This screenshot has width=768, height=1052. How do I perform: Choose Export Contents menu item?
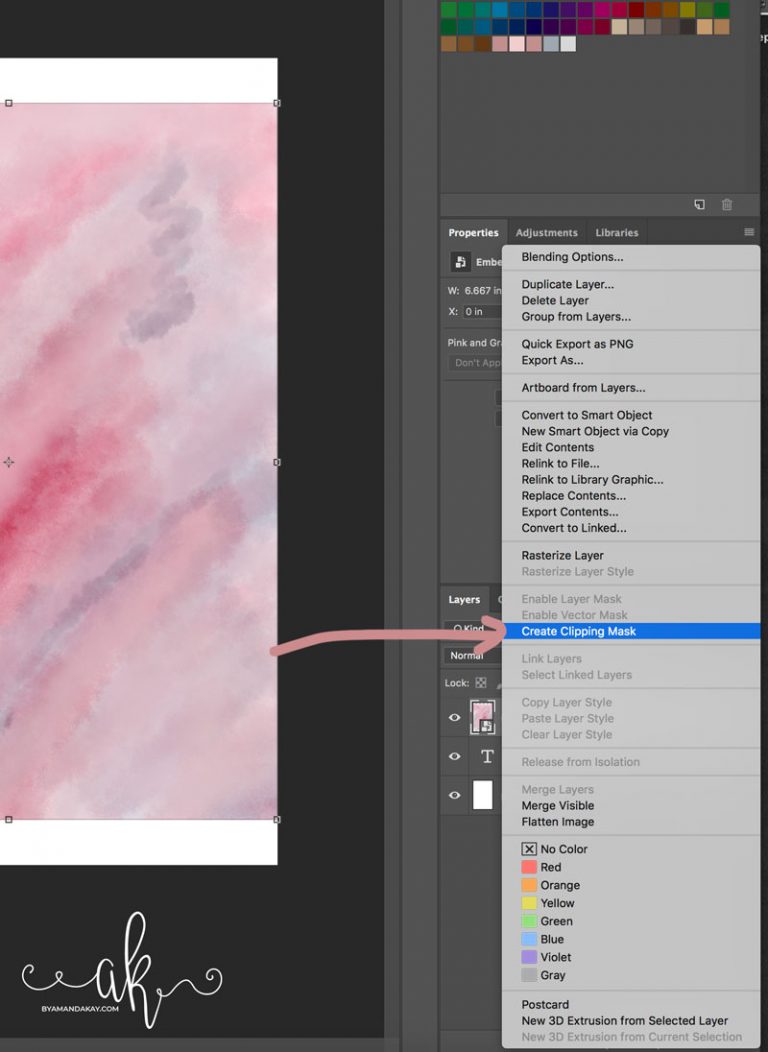(570, 512)
